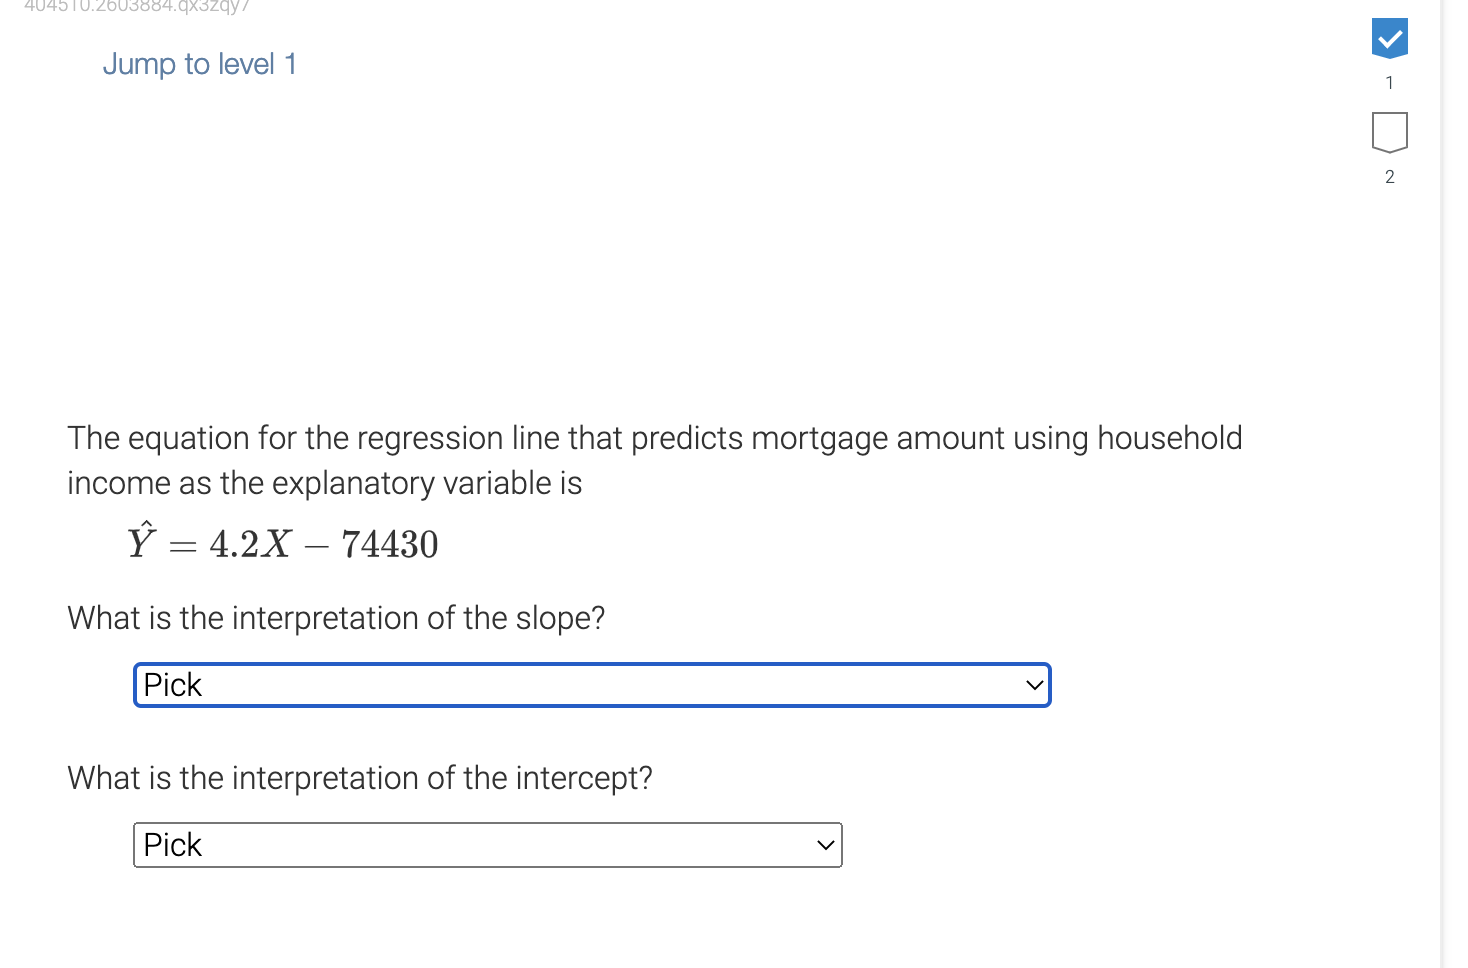Expand the intercept dropdown using its chevron
Viewport: 1468px width, 968px height.
824,845
